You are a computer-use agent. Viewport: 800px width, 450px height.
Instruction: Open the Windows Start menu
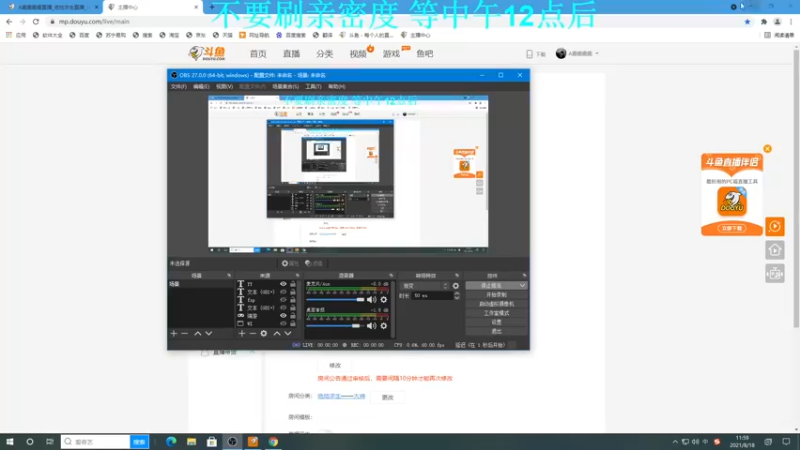[10, 441]
